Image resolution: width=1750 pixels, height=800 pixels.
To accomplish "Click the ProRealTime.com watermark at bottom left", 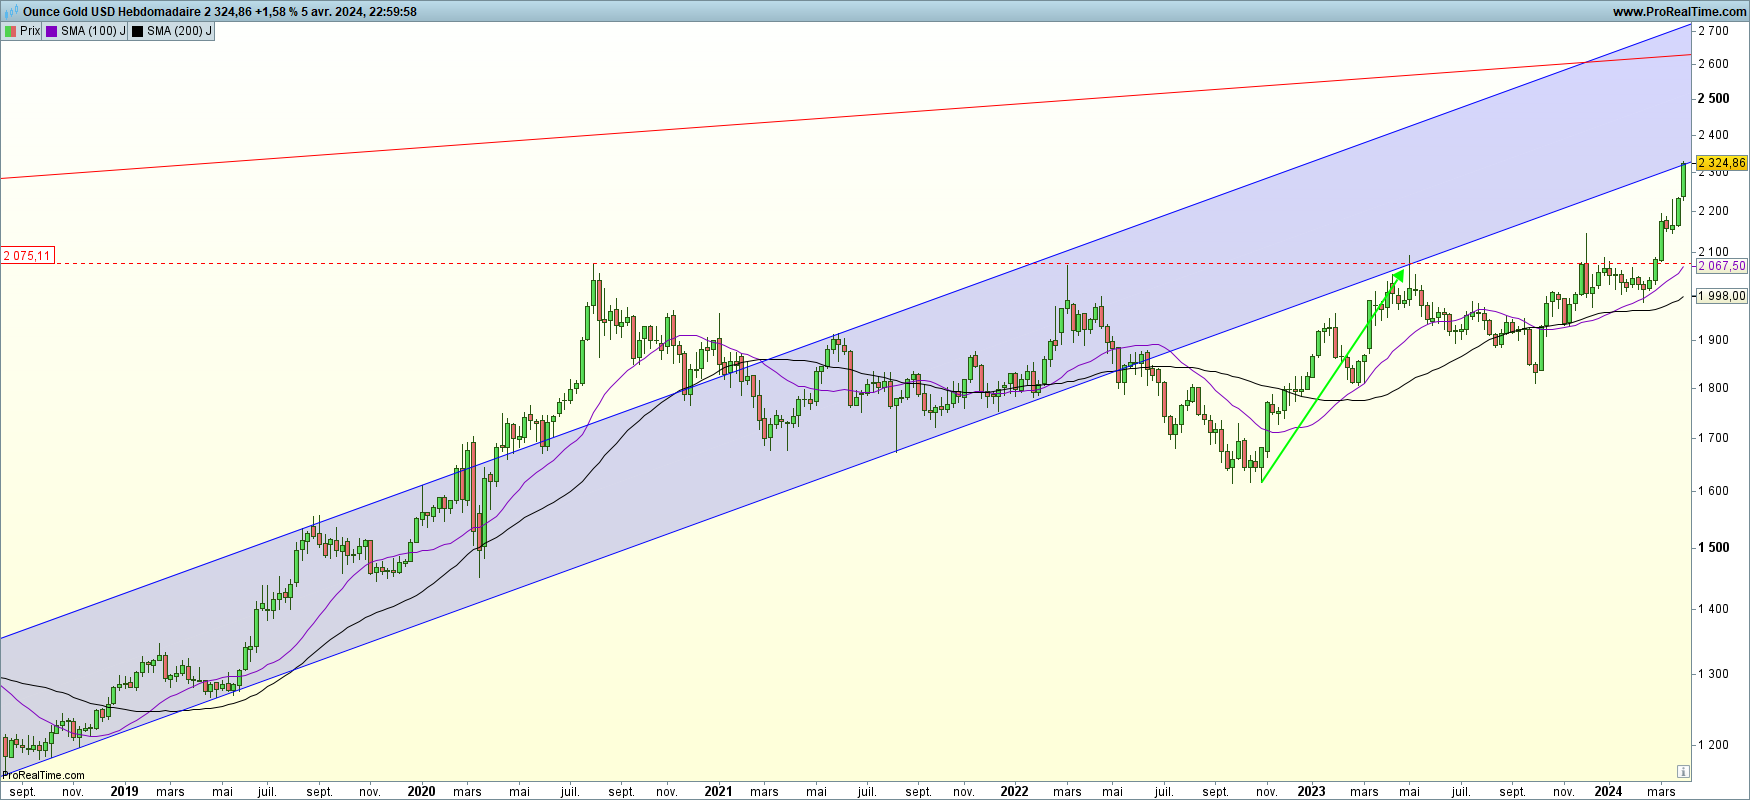I will click(44, 775).
